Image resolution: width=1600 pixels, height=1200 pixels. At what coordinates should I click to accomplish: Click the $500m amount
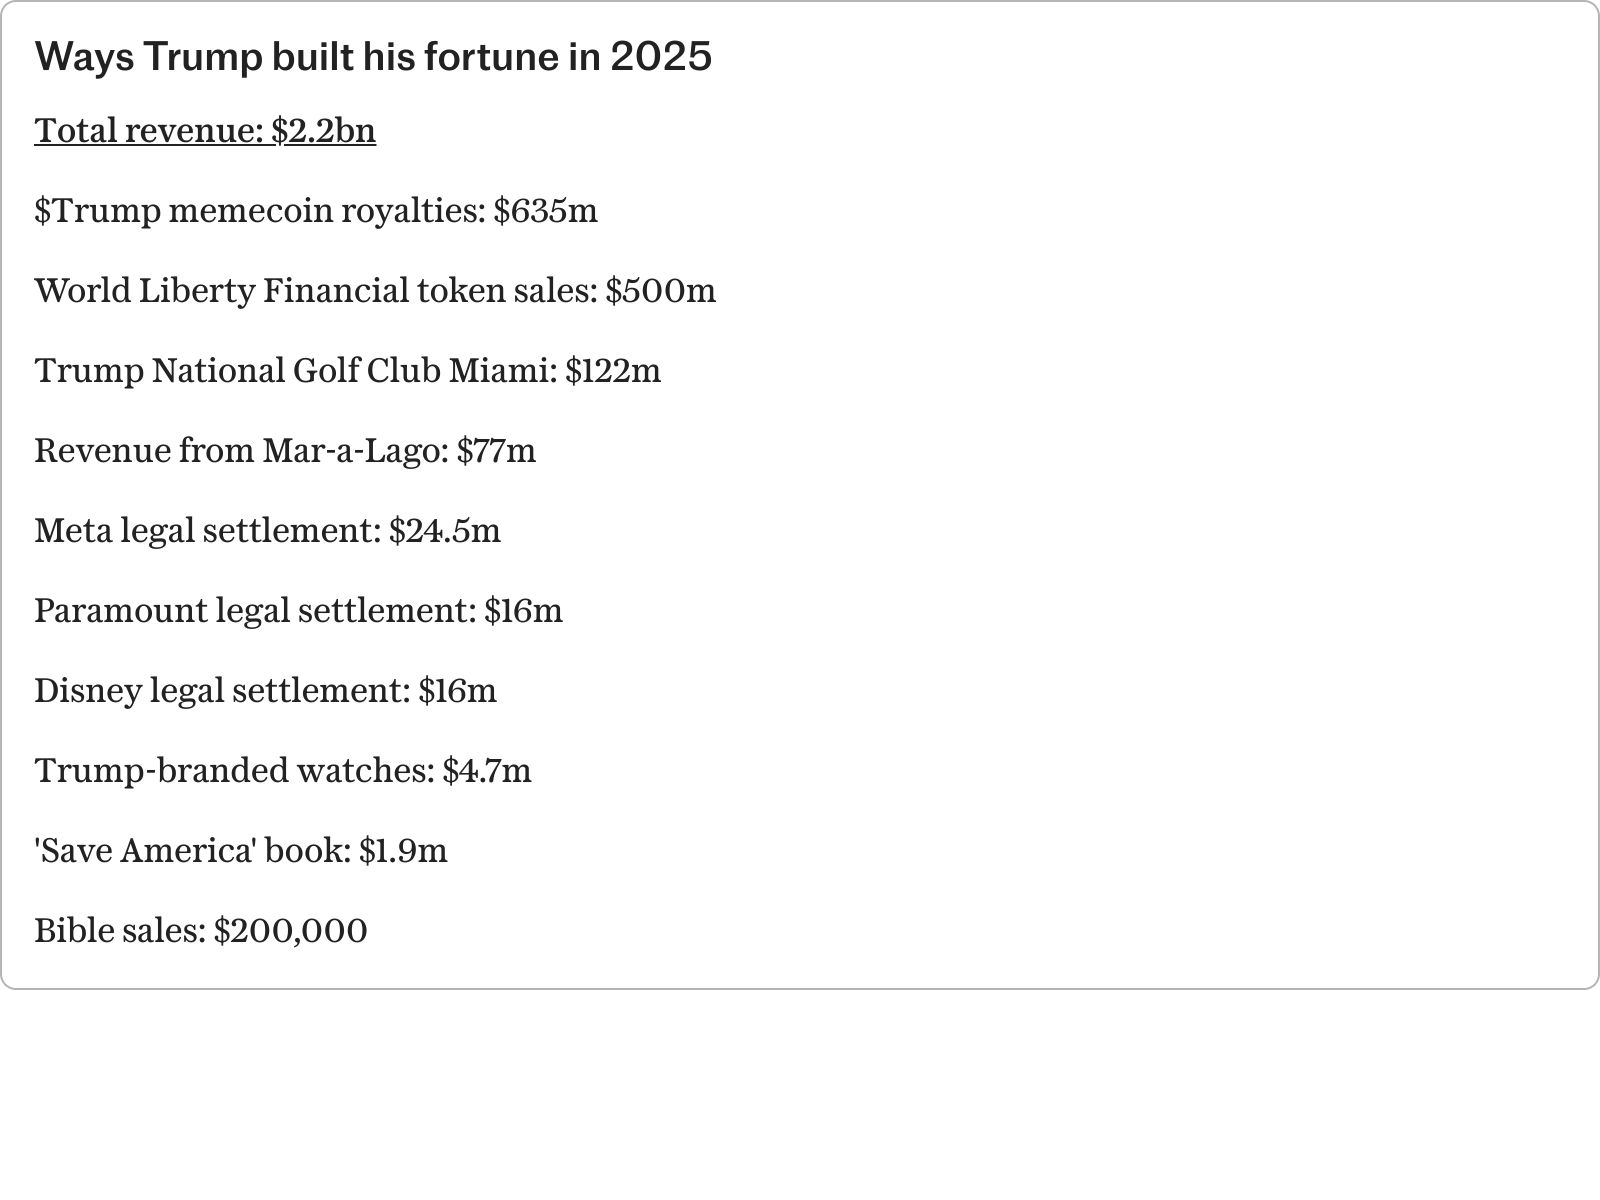click(661, 291)
